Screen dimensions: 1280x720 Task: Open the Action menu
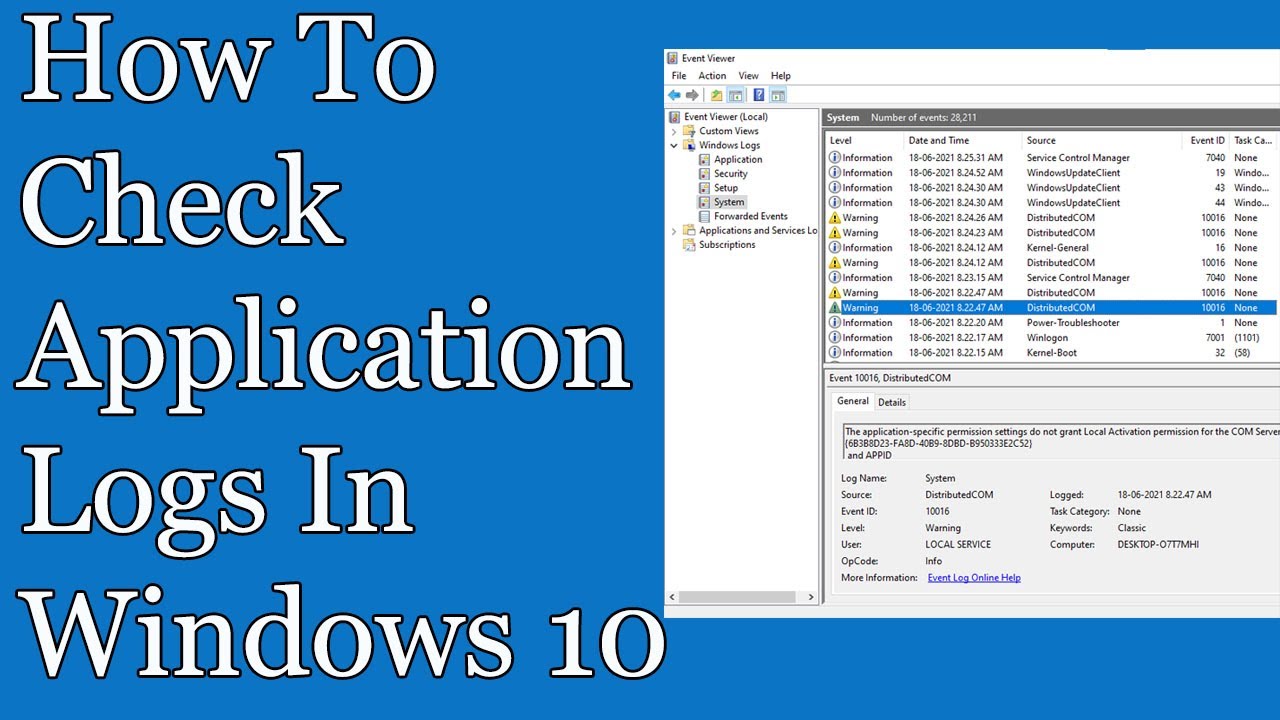(x=712, y=76)
